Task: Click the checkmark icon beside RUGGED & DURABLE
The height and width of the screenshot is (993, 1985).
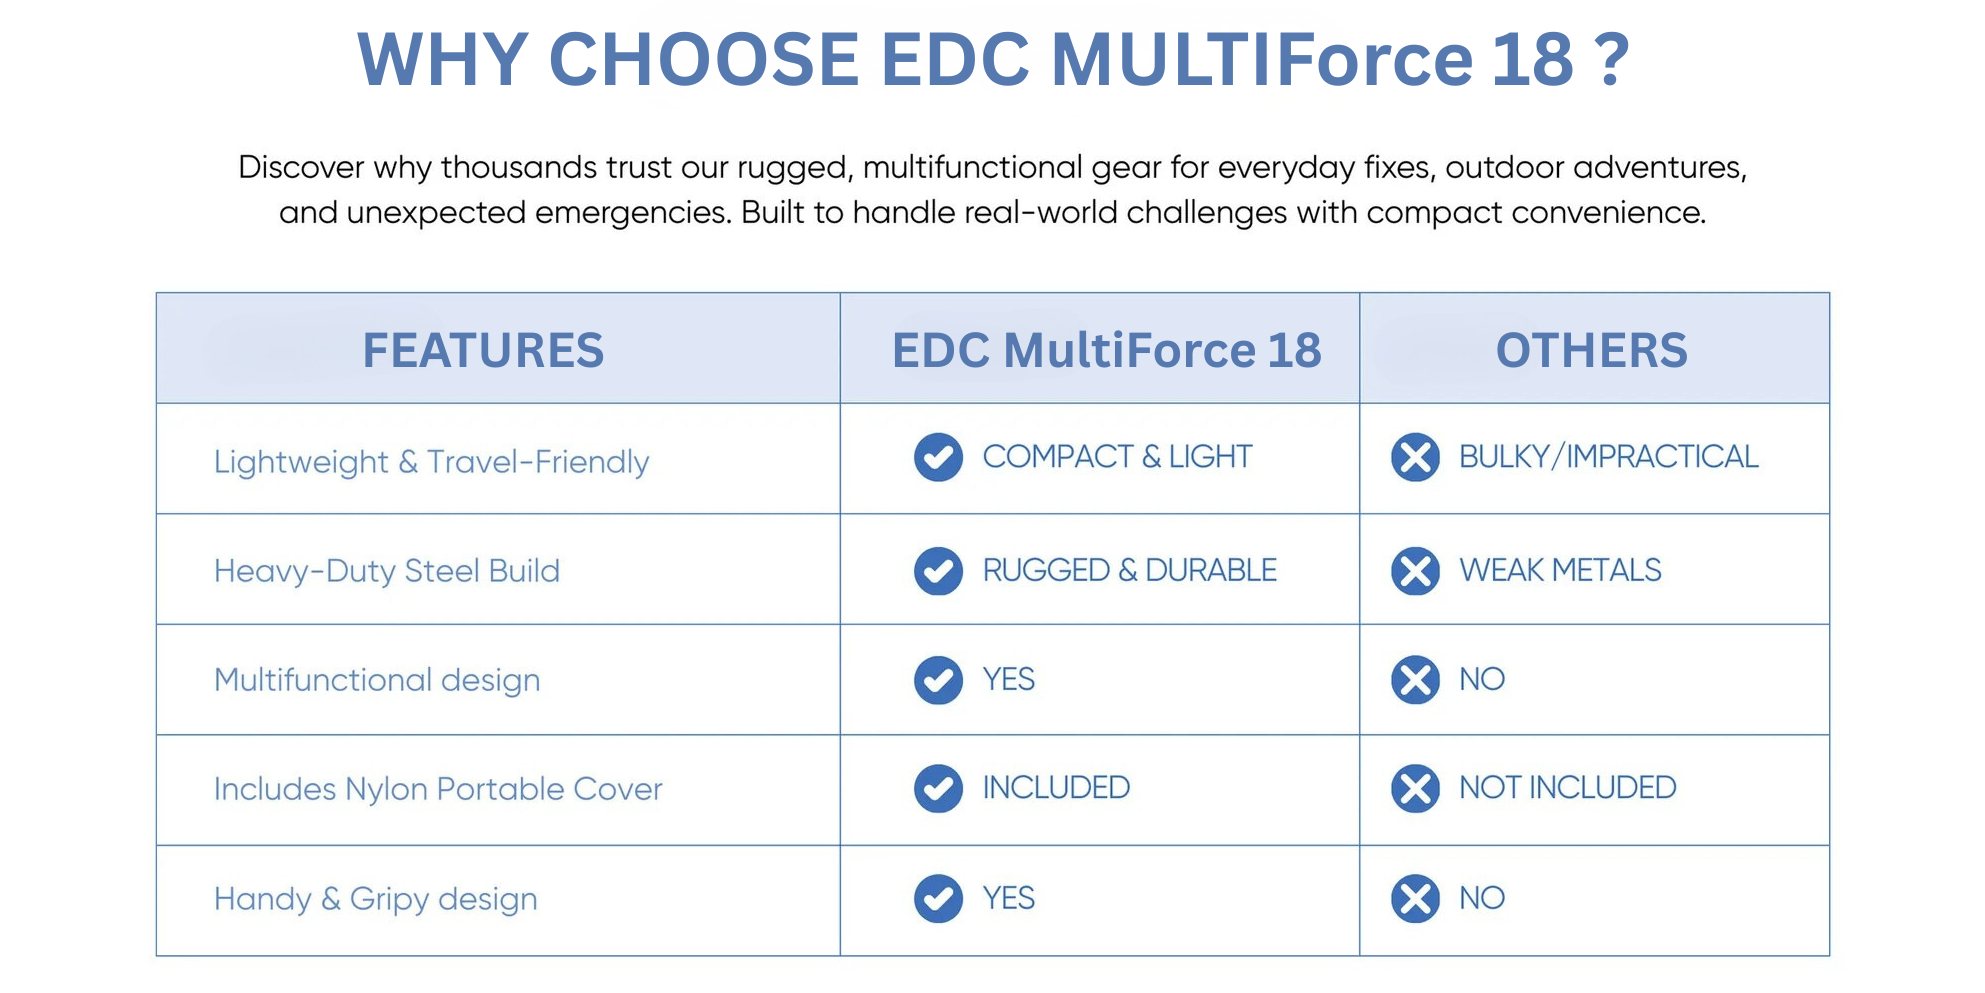Action: coord(937,571)
